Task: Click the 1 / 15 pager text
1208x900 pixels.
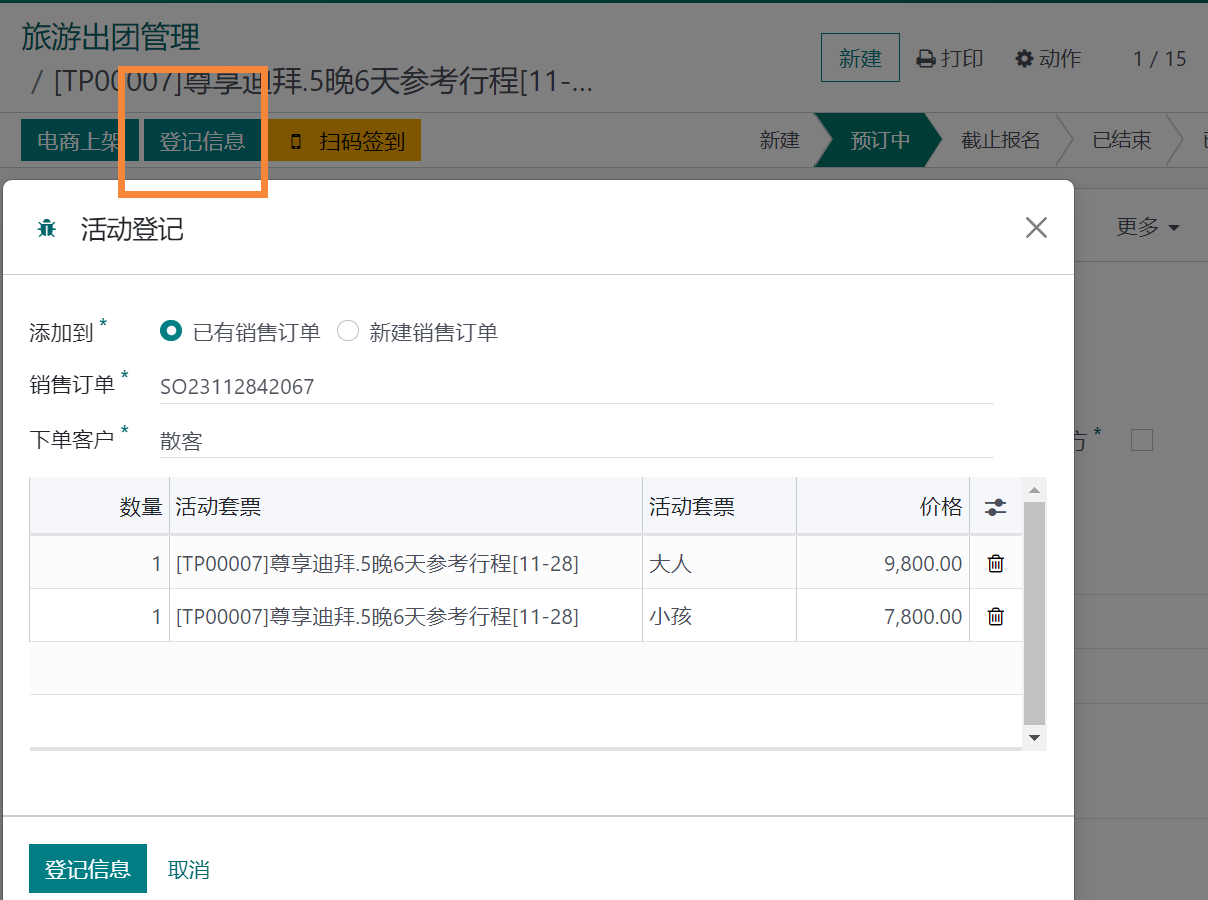Action: click(x=1159, y=59)
